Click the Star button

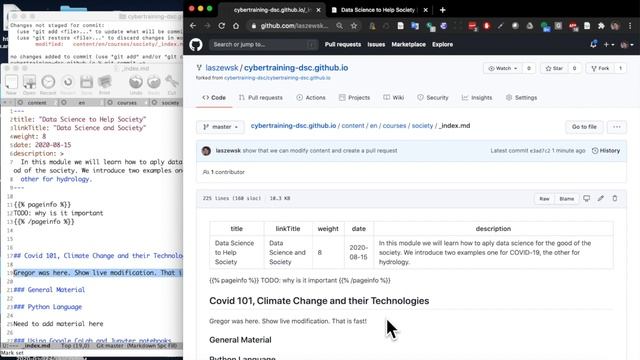(554, 69)
